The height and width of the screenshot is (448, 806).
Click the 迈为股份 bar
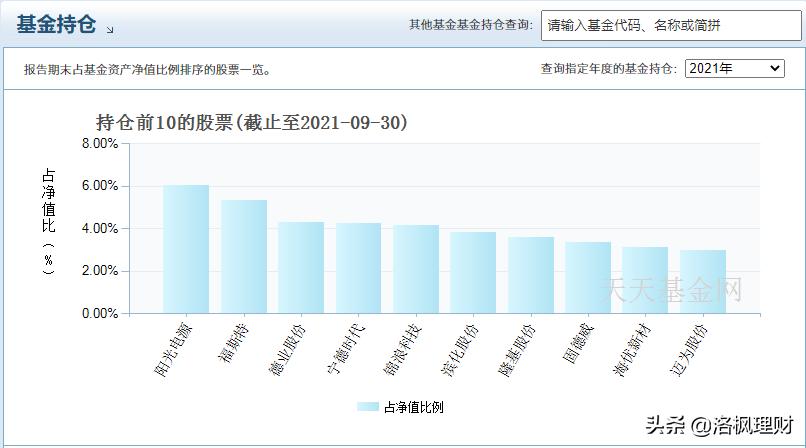tap(702, 282)
